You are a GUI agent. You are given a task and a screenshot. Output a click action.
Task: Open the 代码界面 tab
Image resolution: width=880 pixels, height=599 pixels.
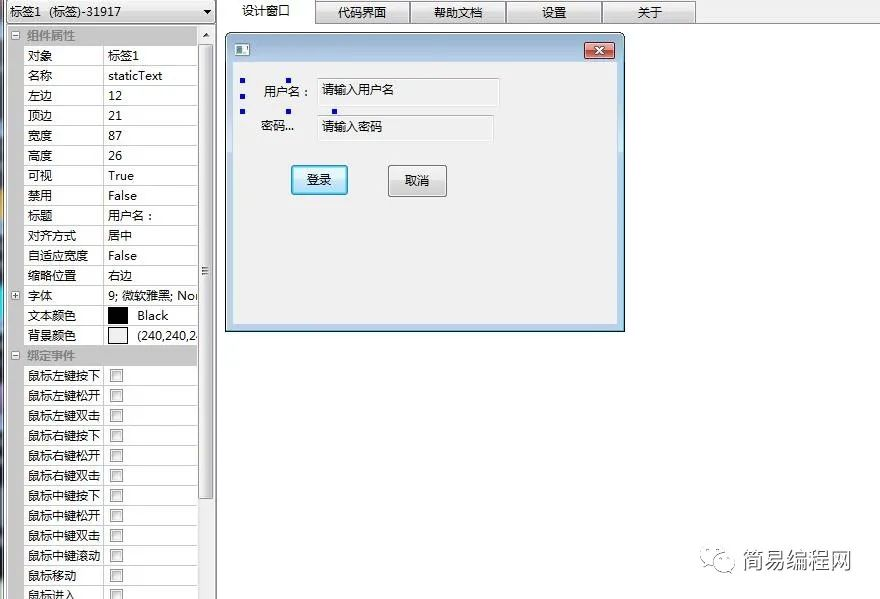click(362, 12)
